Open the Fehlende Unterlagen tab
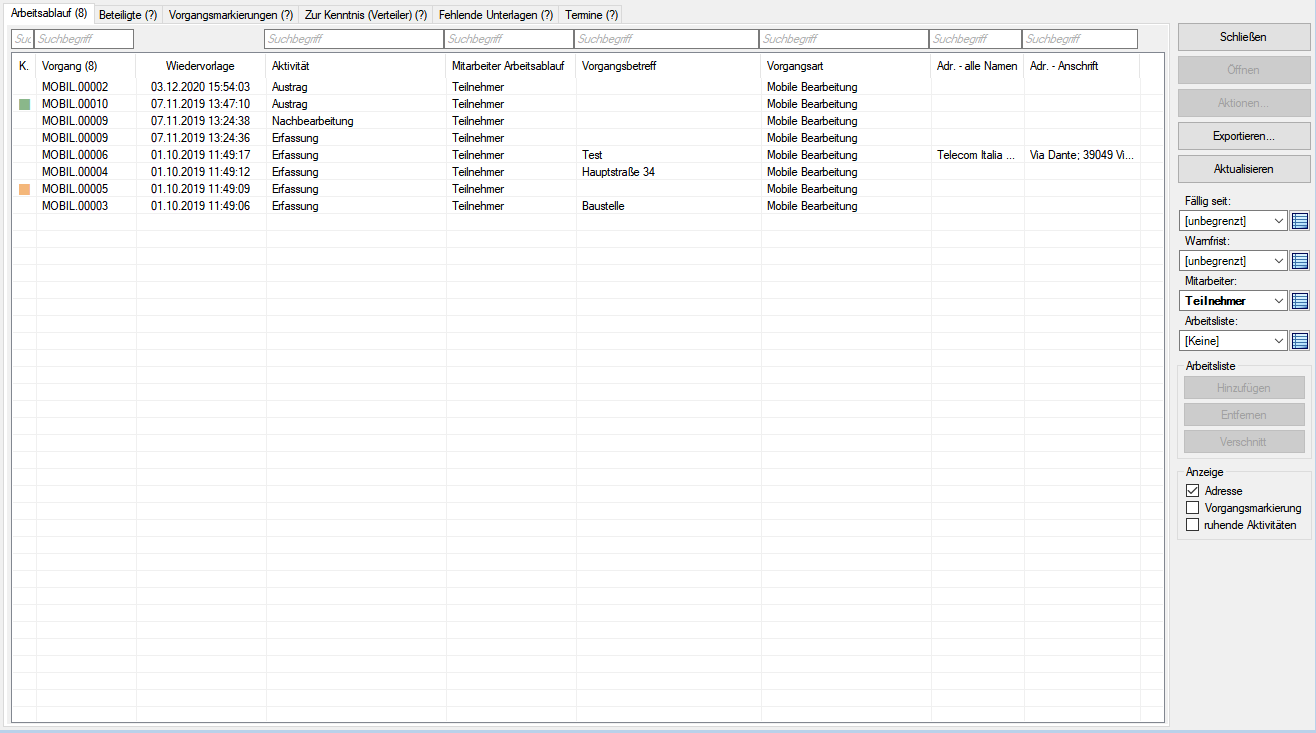This screenshot has width=1316, height=733. pos(495,15)
